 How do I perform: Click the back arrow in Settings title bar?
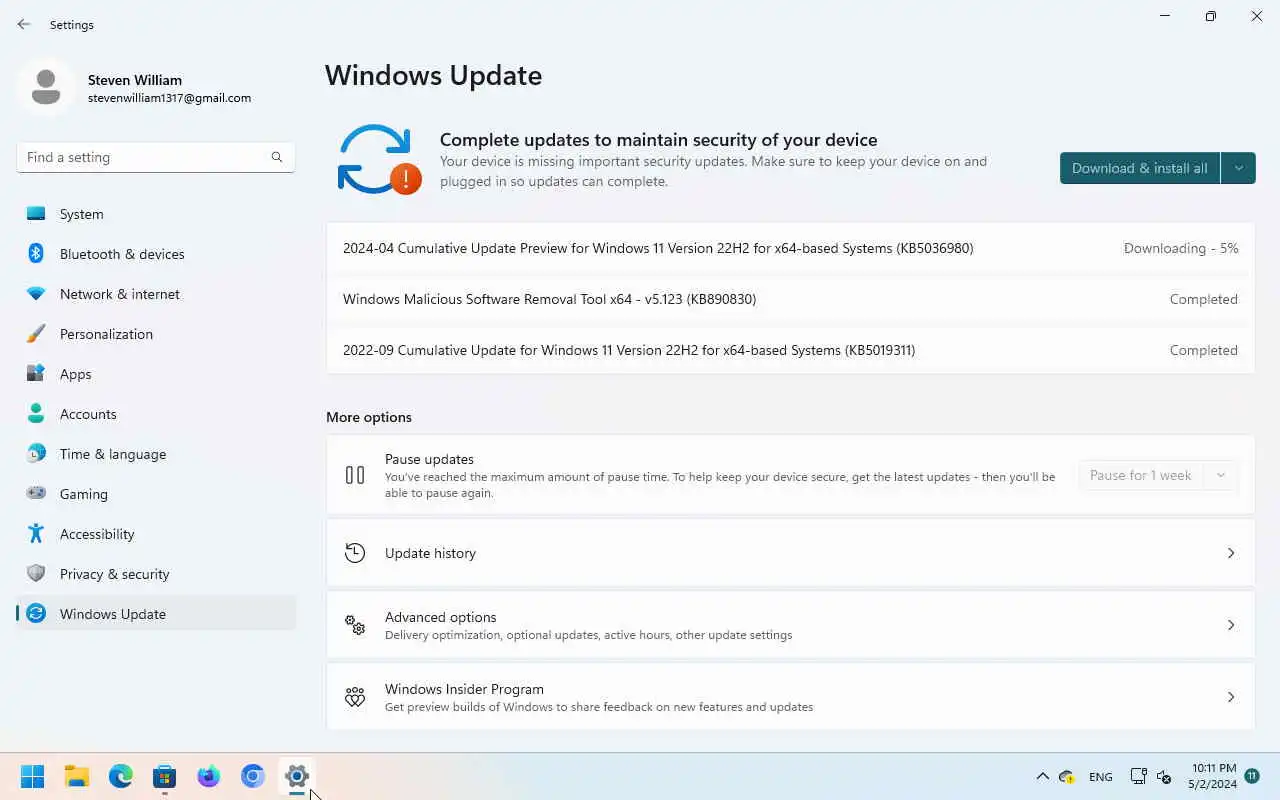(24, 24)
